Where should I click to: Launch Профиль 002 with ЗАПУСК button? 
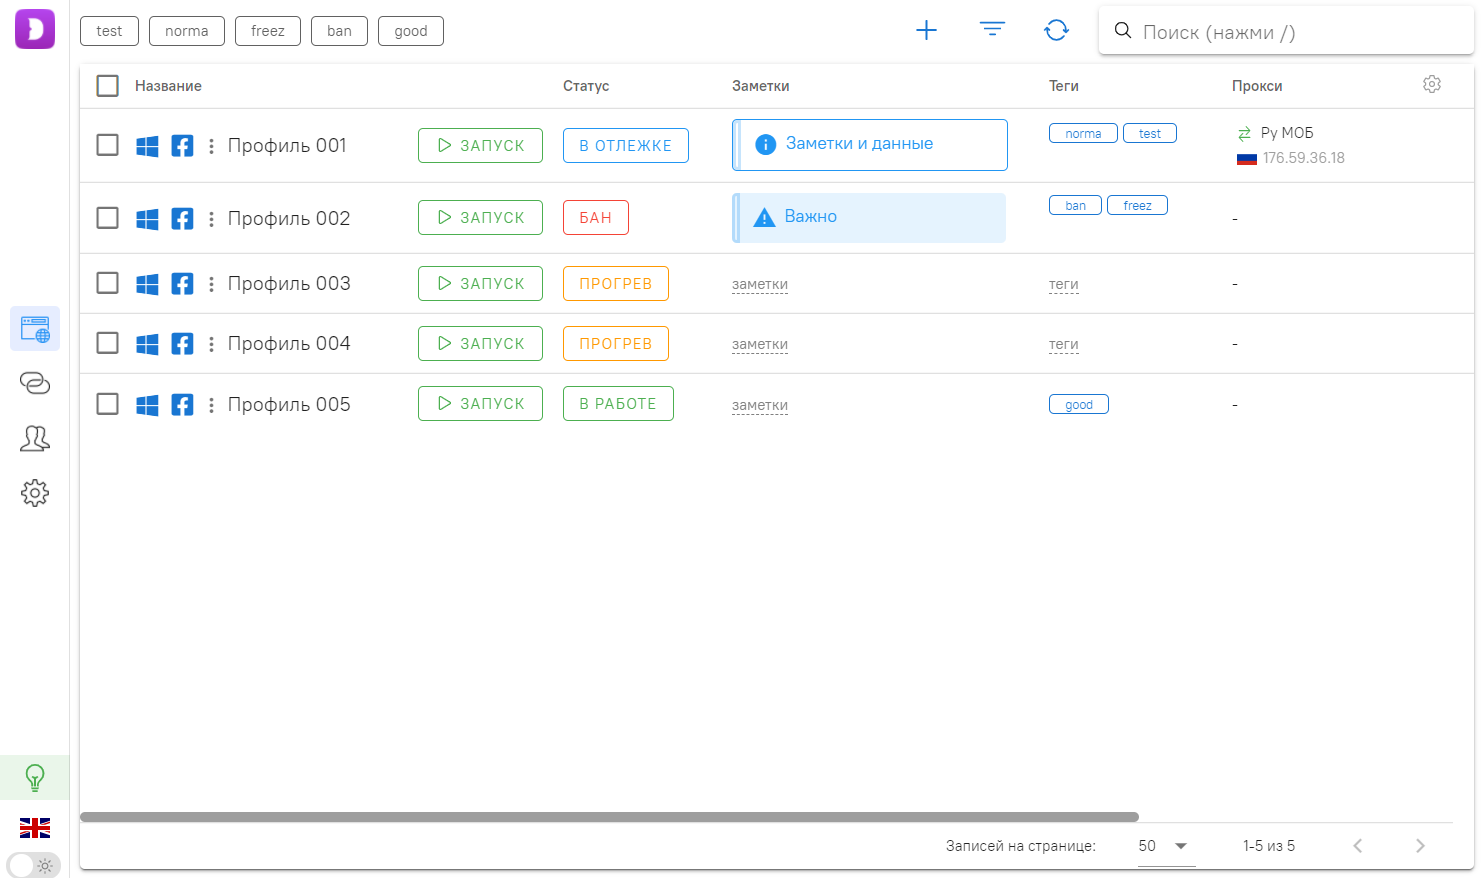480,217
